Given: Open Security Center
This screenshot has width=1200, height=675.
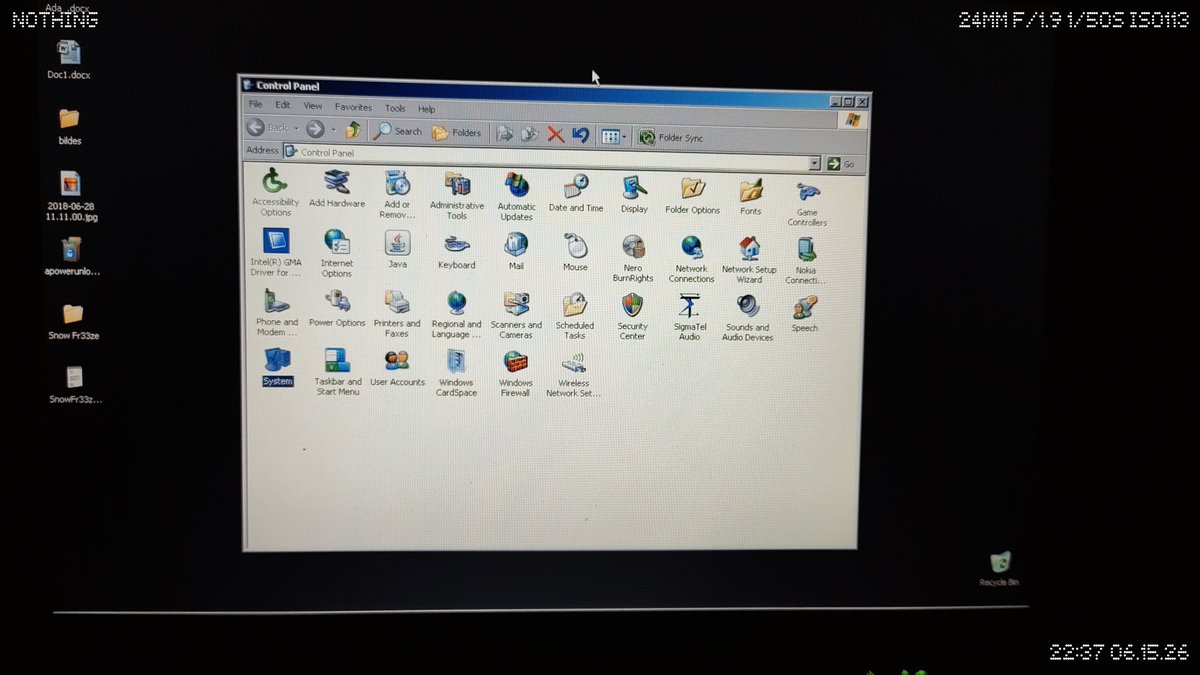Looking at the screenshot, I should click(x=632, y=317).
